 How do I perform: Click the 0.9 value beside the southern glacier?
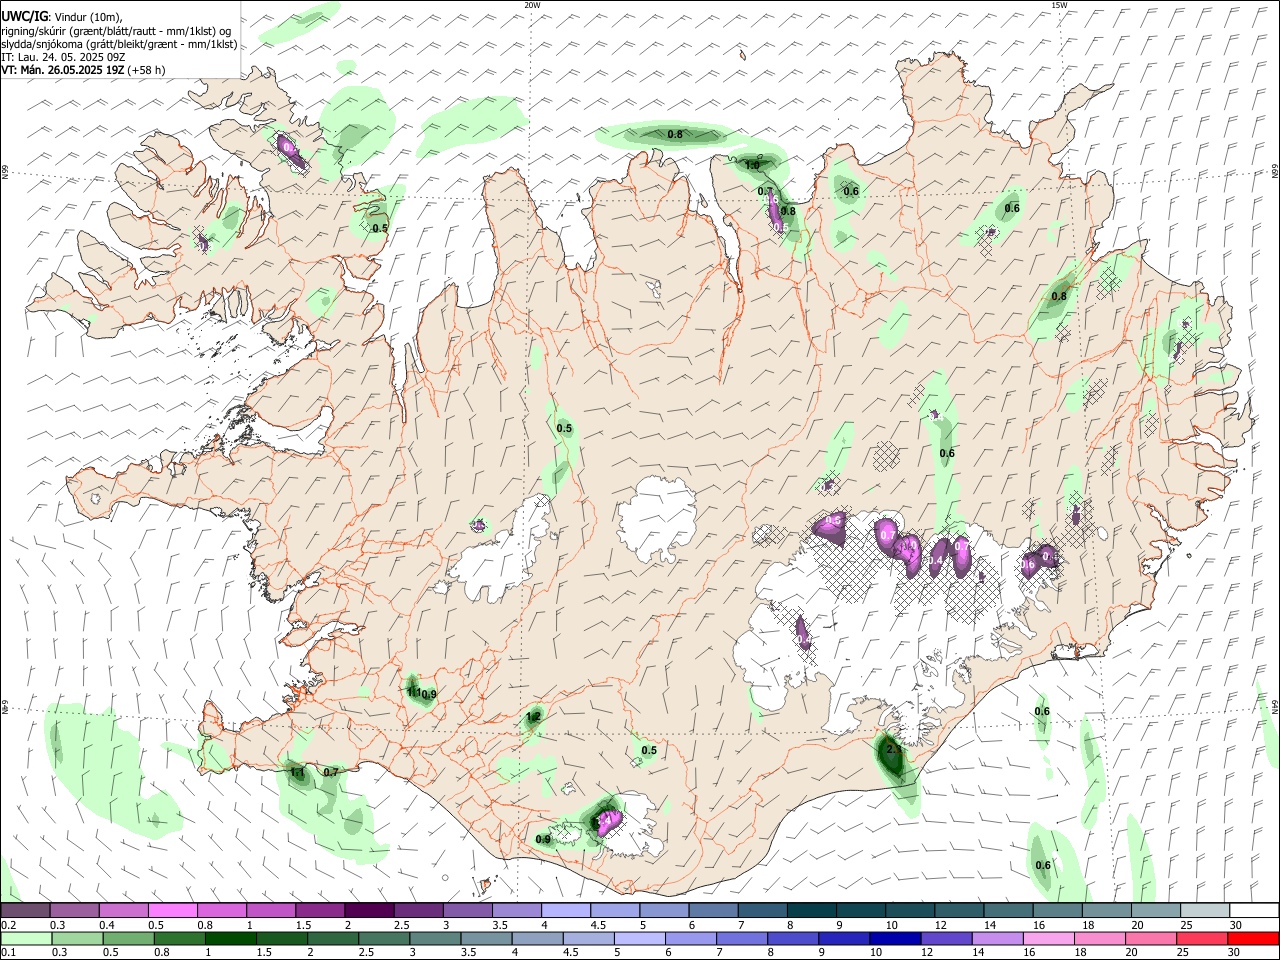543,839
